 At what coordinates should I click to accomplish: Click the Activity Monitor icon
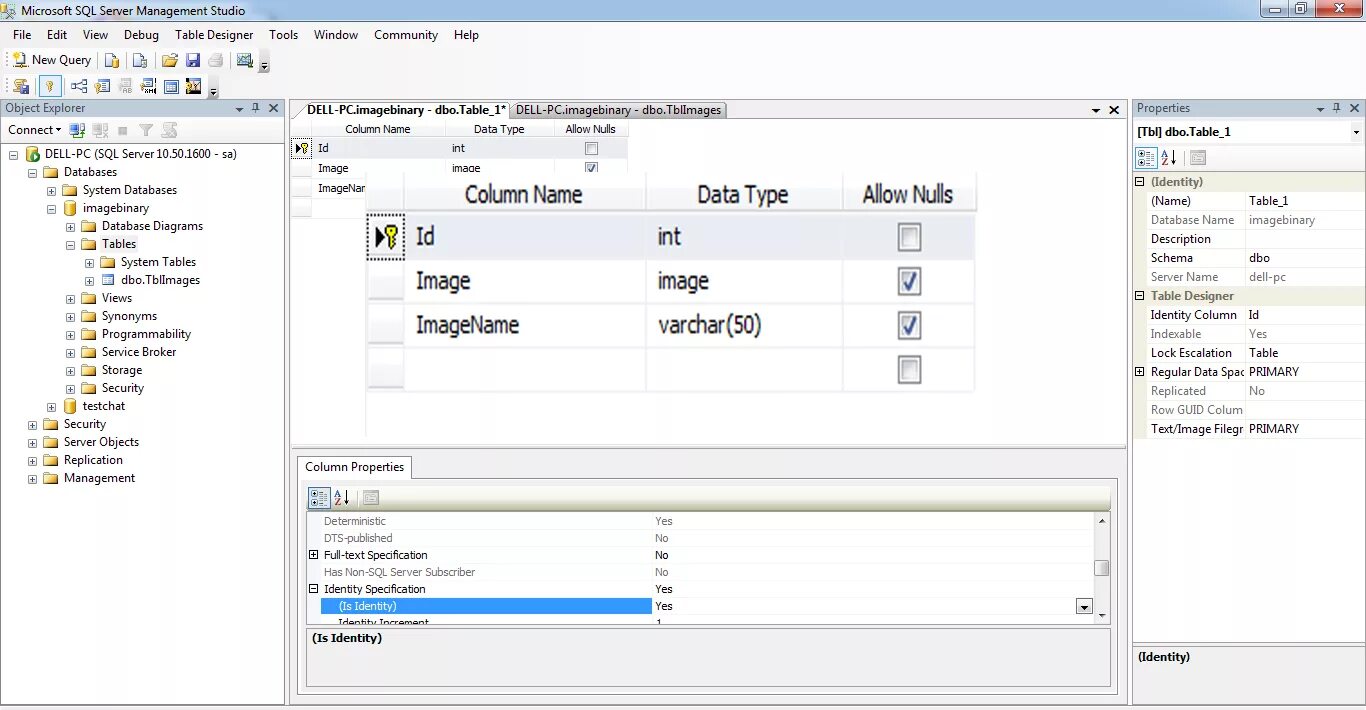pyautogui.click(x=244, y=60)
